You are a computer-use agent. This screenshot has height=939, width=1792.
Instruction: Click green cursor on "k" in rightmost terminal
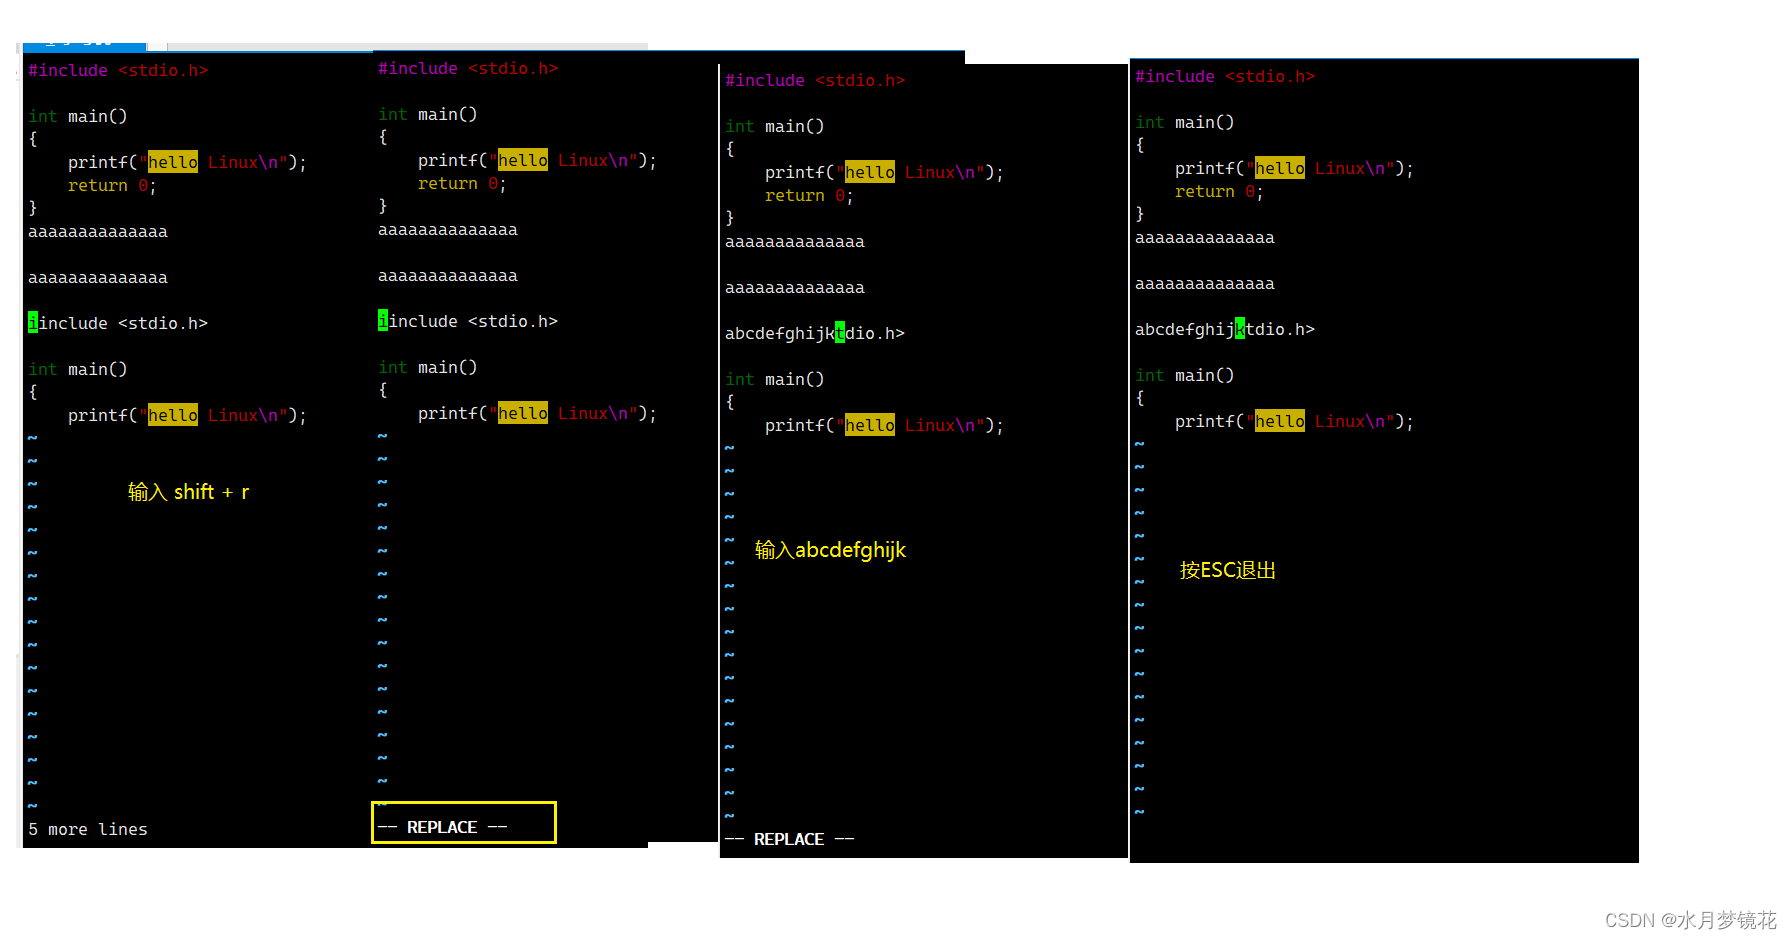click(1240, 328)
